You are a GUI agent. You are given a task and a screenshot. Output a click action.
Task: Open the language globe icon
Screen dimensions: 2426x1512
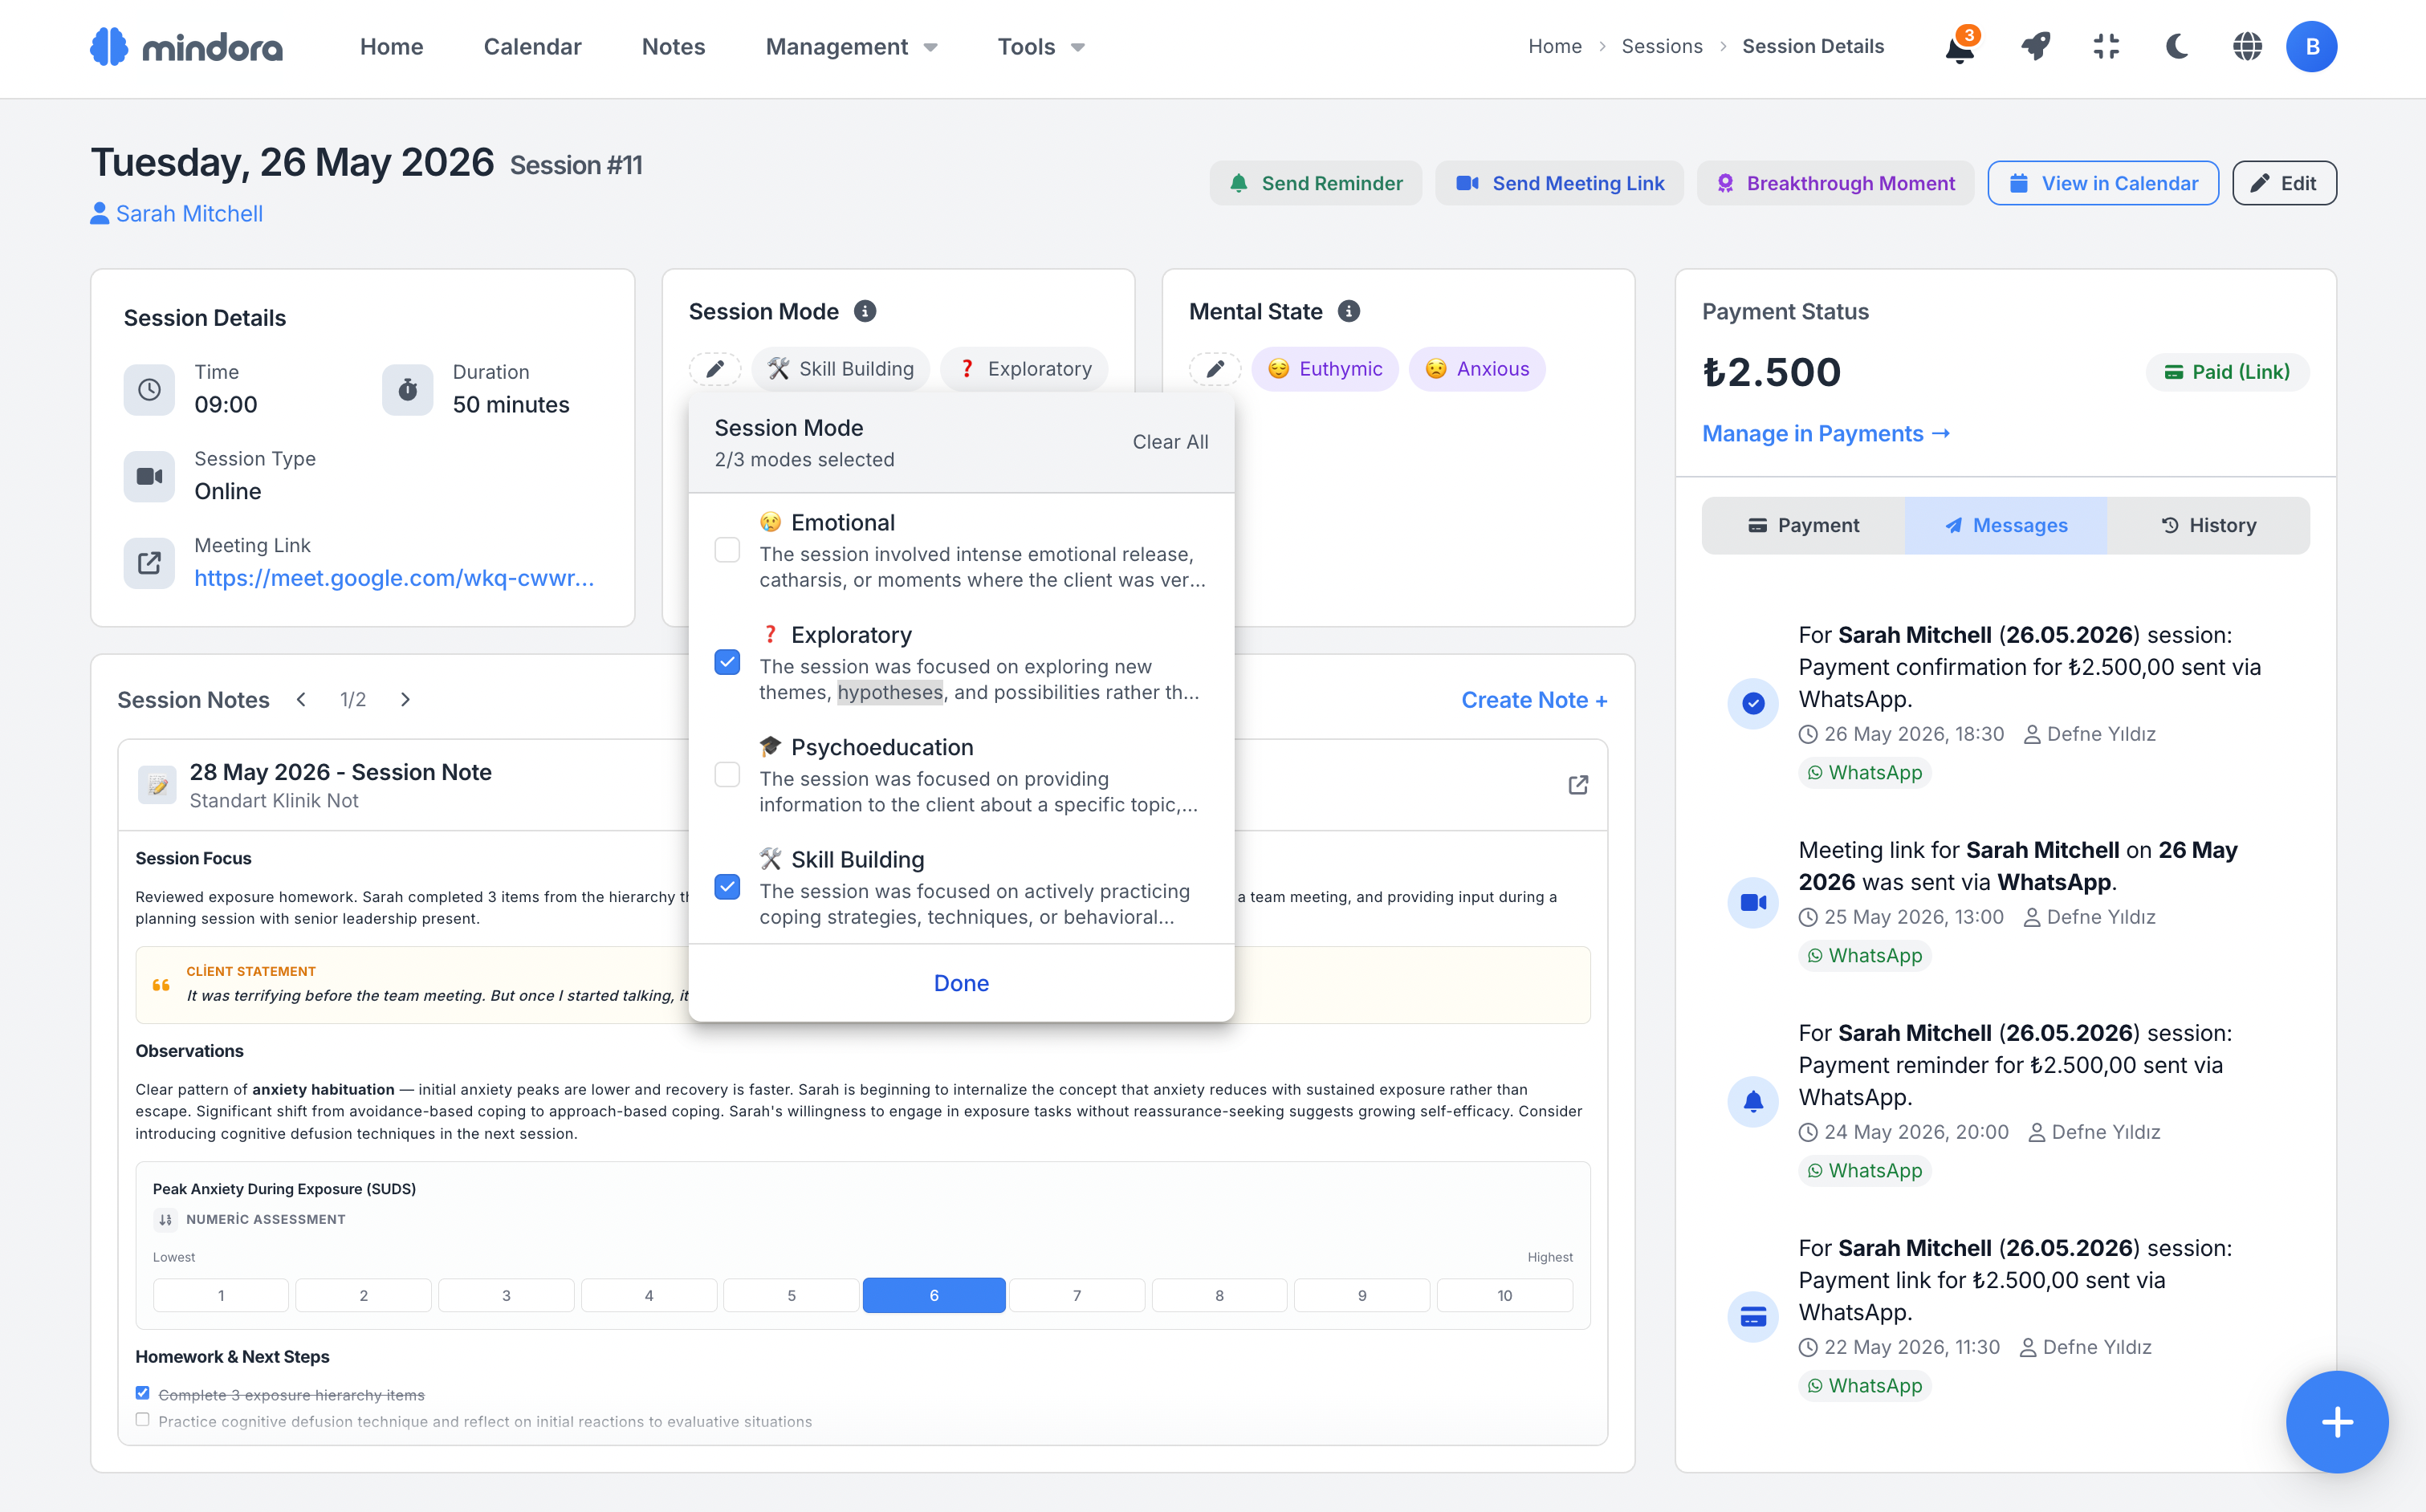pos(2247,47)
